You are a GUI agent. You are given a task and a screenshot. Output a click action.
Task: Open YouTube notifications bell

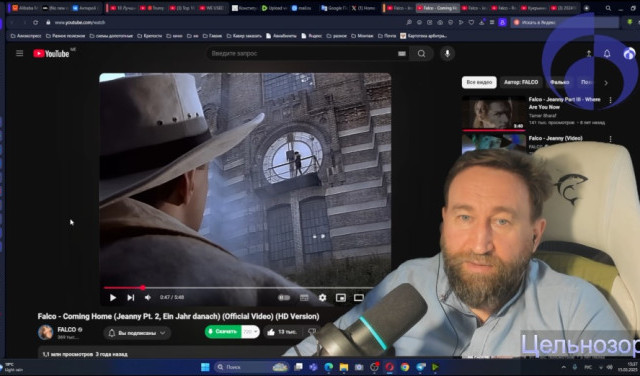point(607,53)
